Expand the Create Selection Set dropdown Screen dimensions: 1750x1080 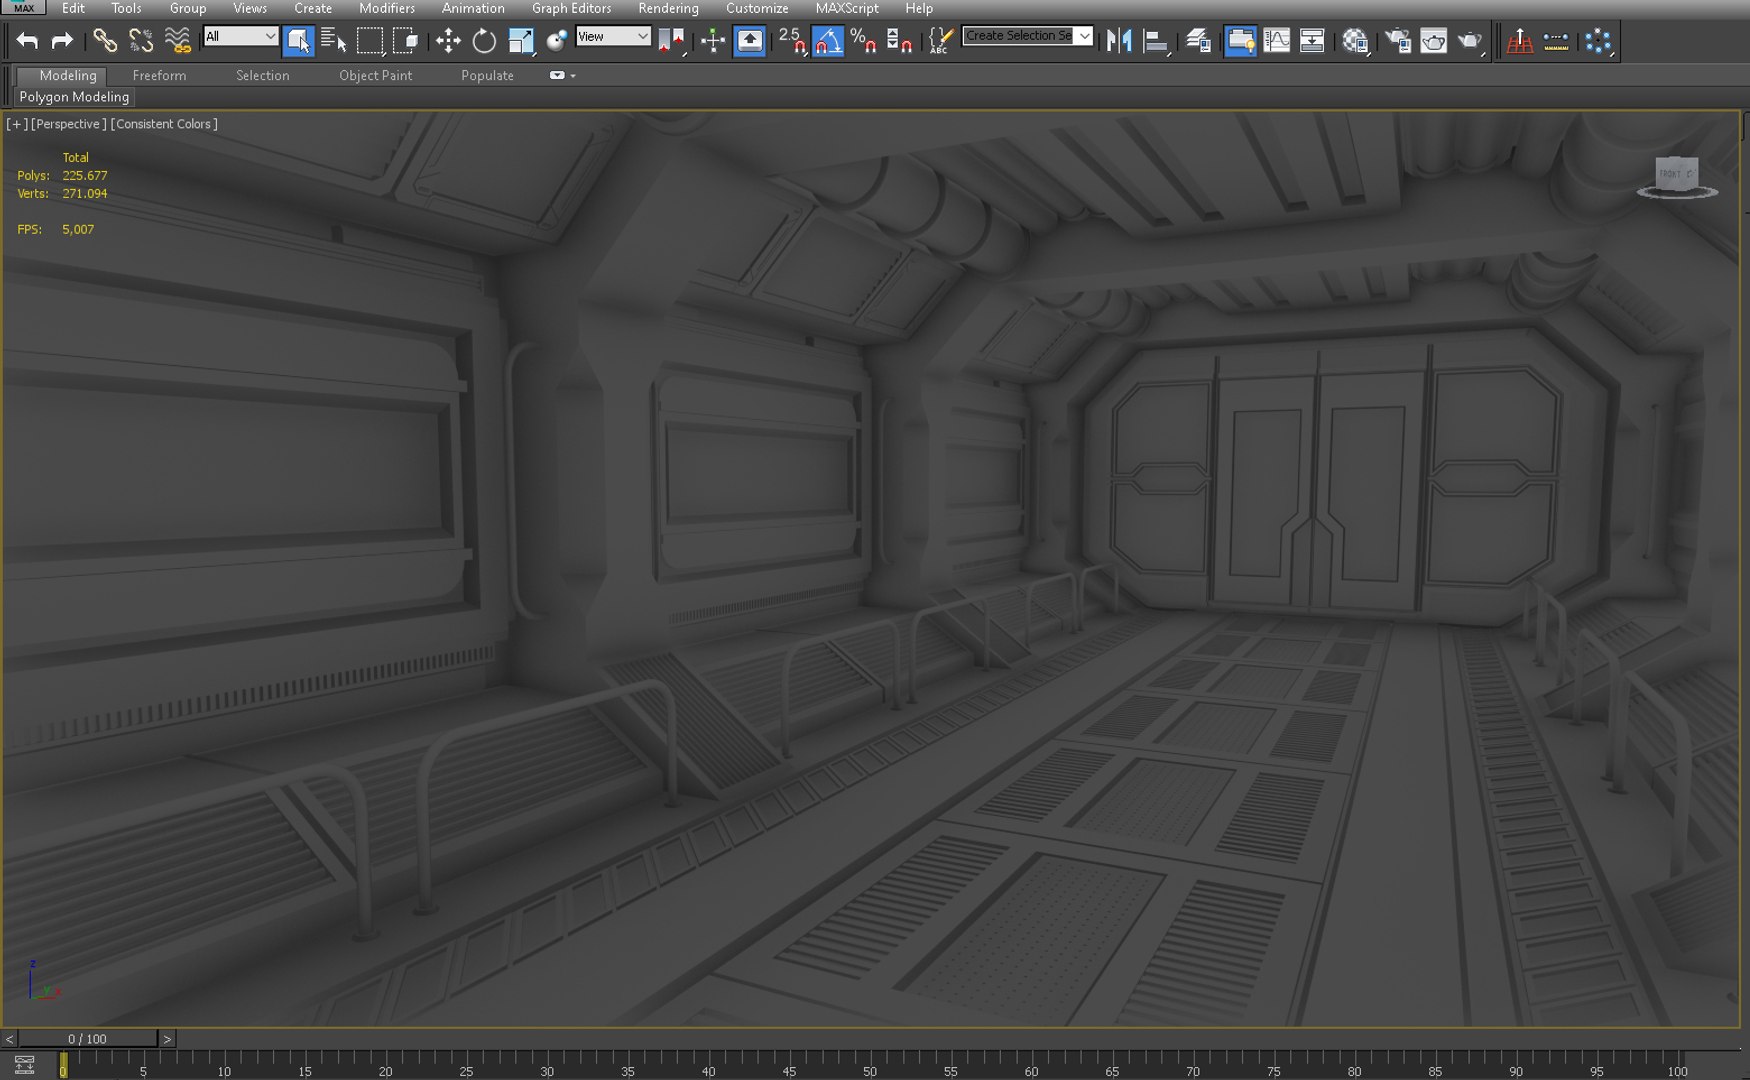[1084, 36]
